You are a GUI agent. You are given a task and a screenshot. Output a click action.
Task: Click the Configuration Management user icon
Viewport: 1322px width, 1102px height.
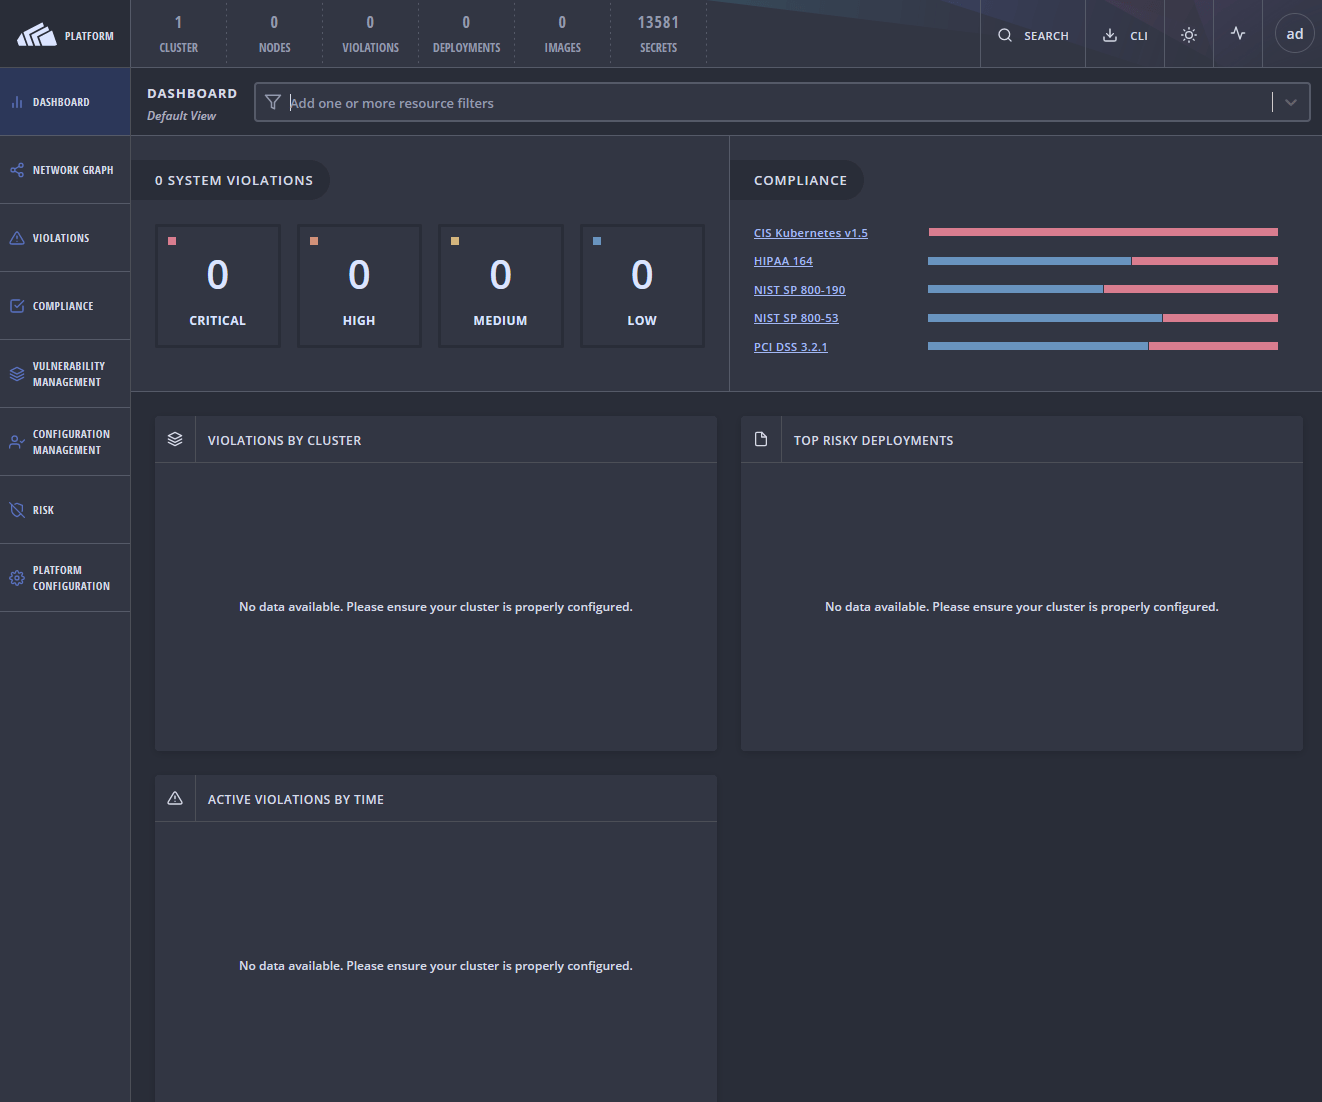tap(17, 441)
